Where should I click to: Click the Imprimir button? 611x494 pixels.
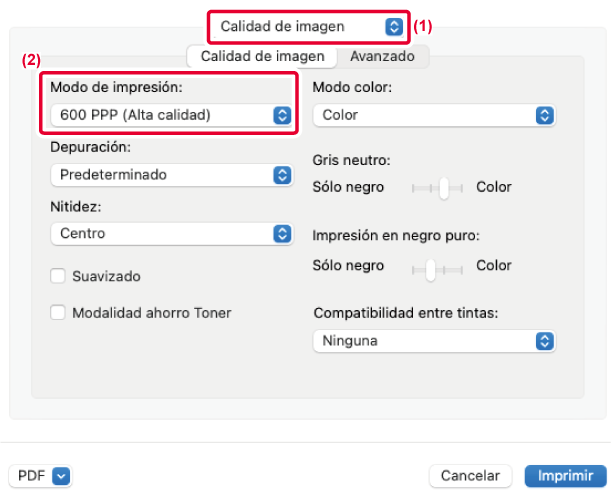[x=560, y=476]
